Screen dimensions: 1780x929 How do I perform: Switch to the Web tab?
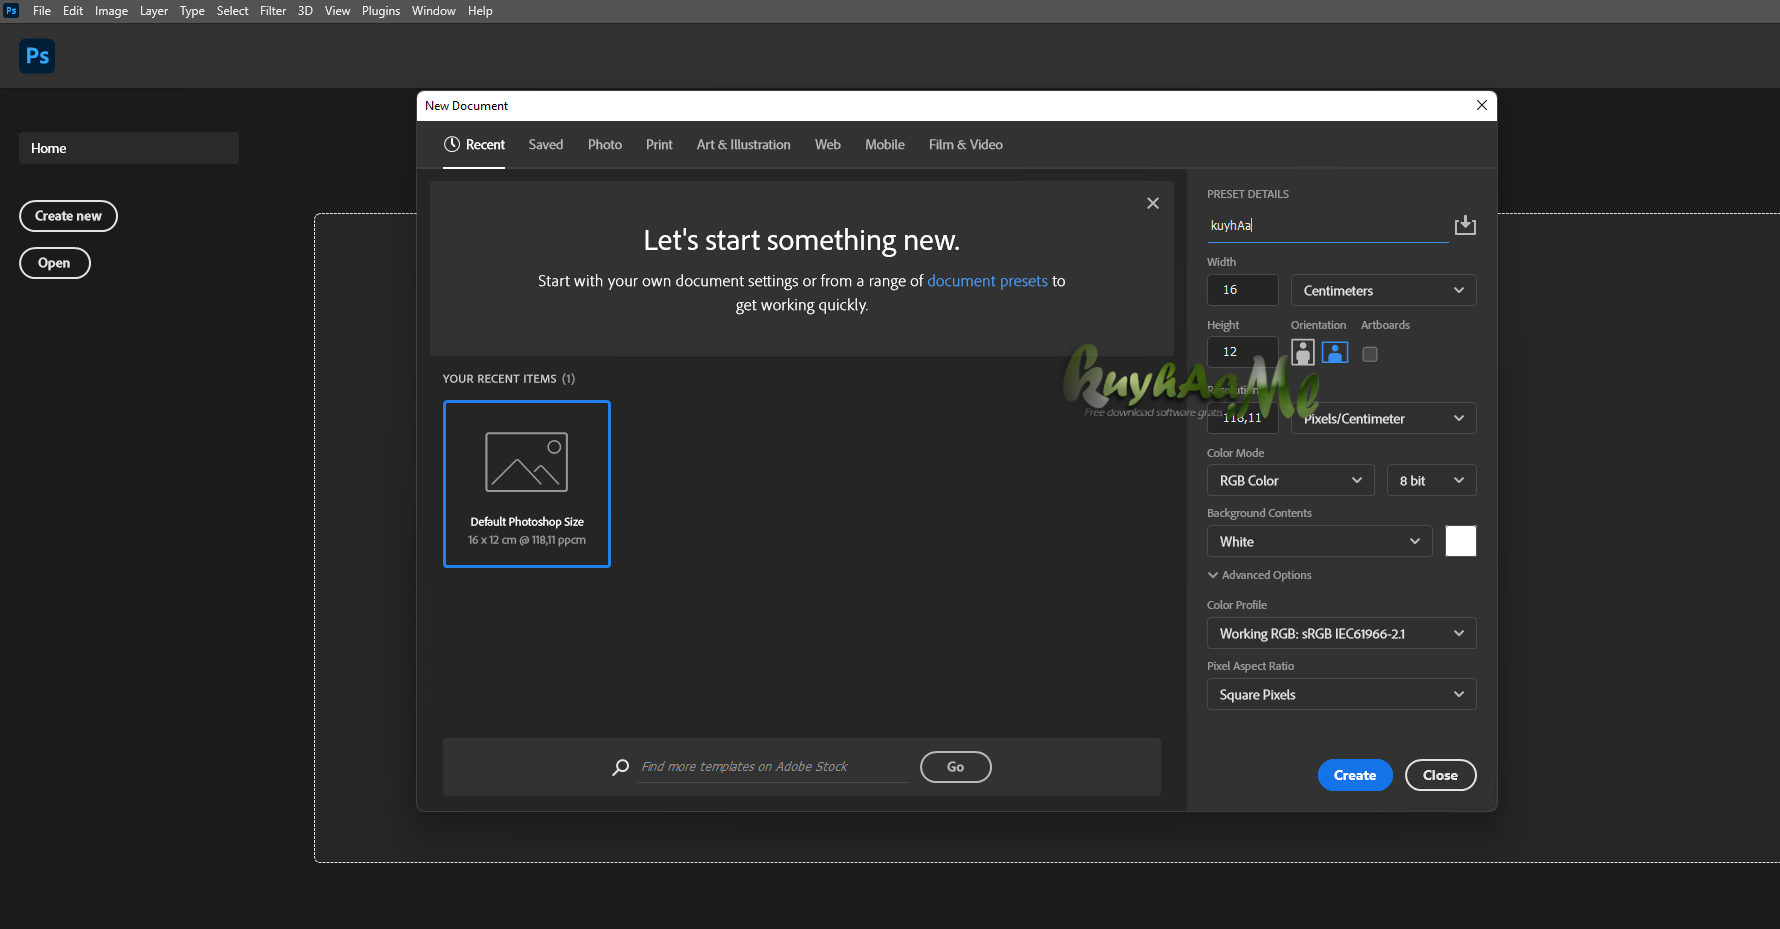827,144
